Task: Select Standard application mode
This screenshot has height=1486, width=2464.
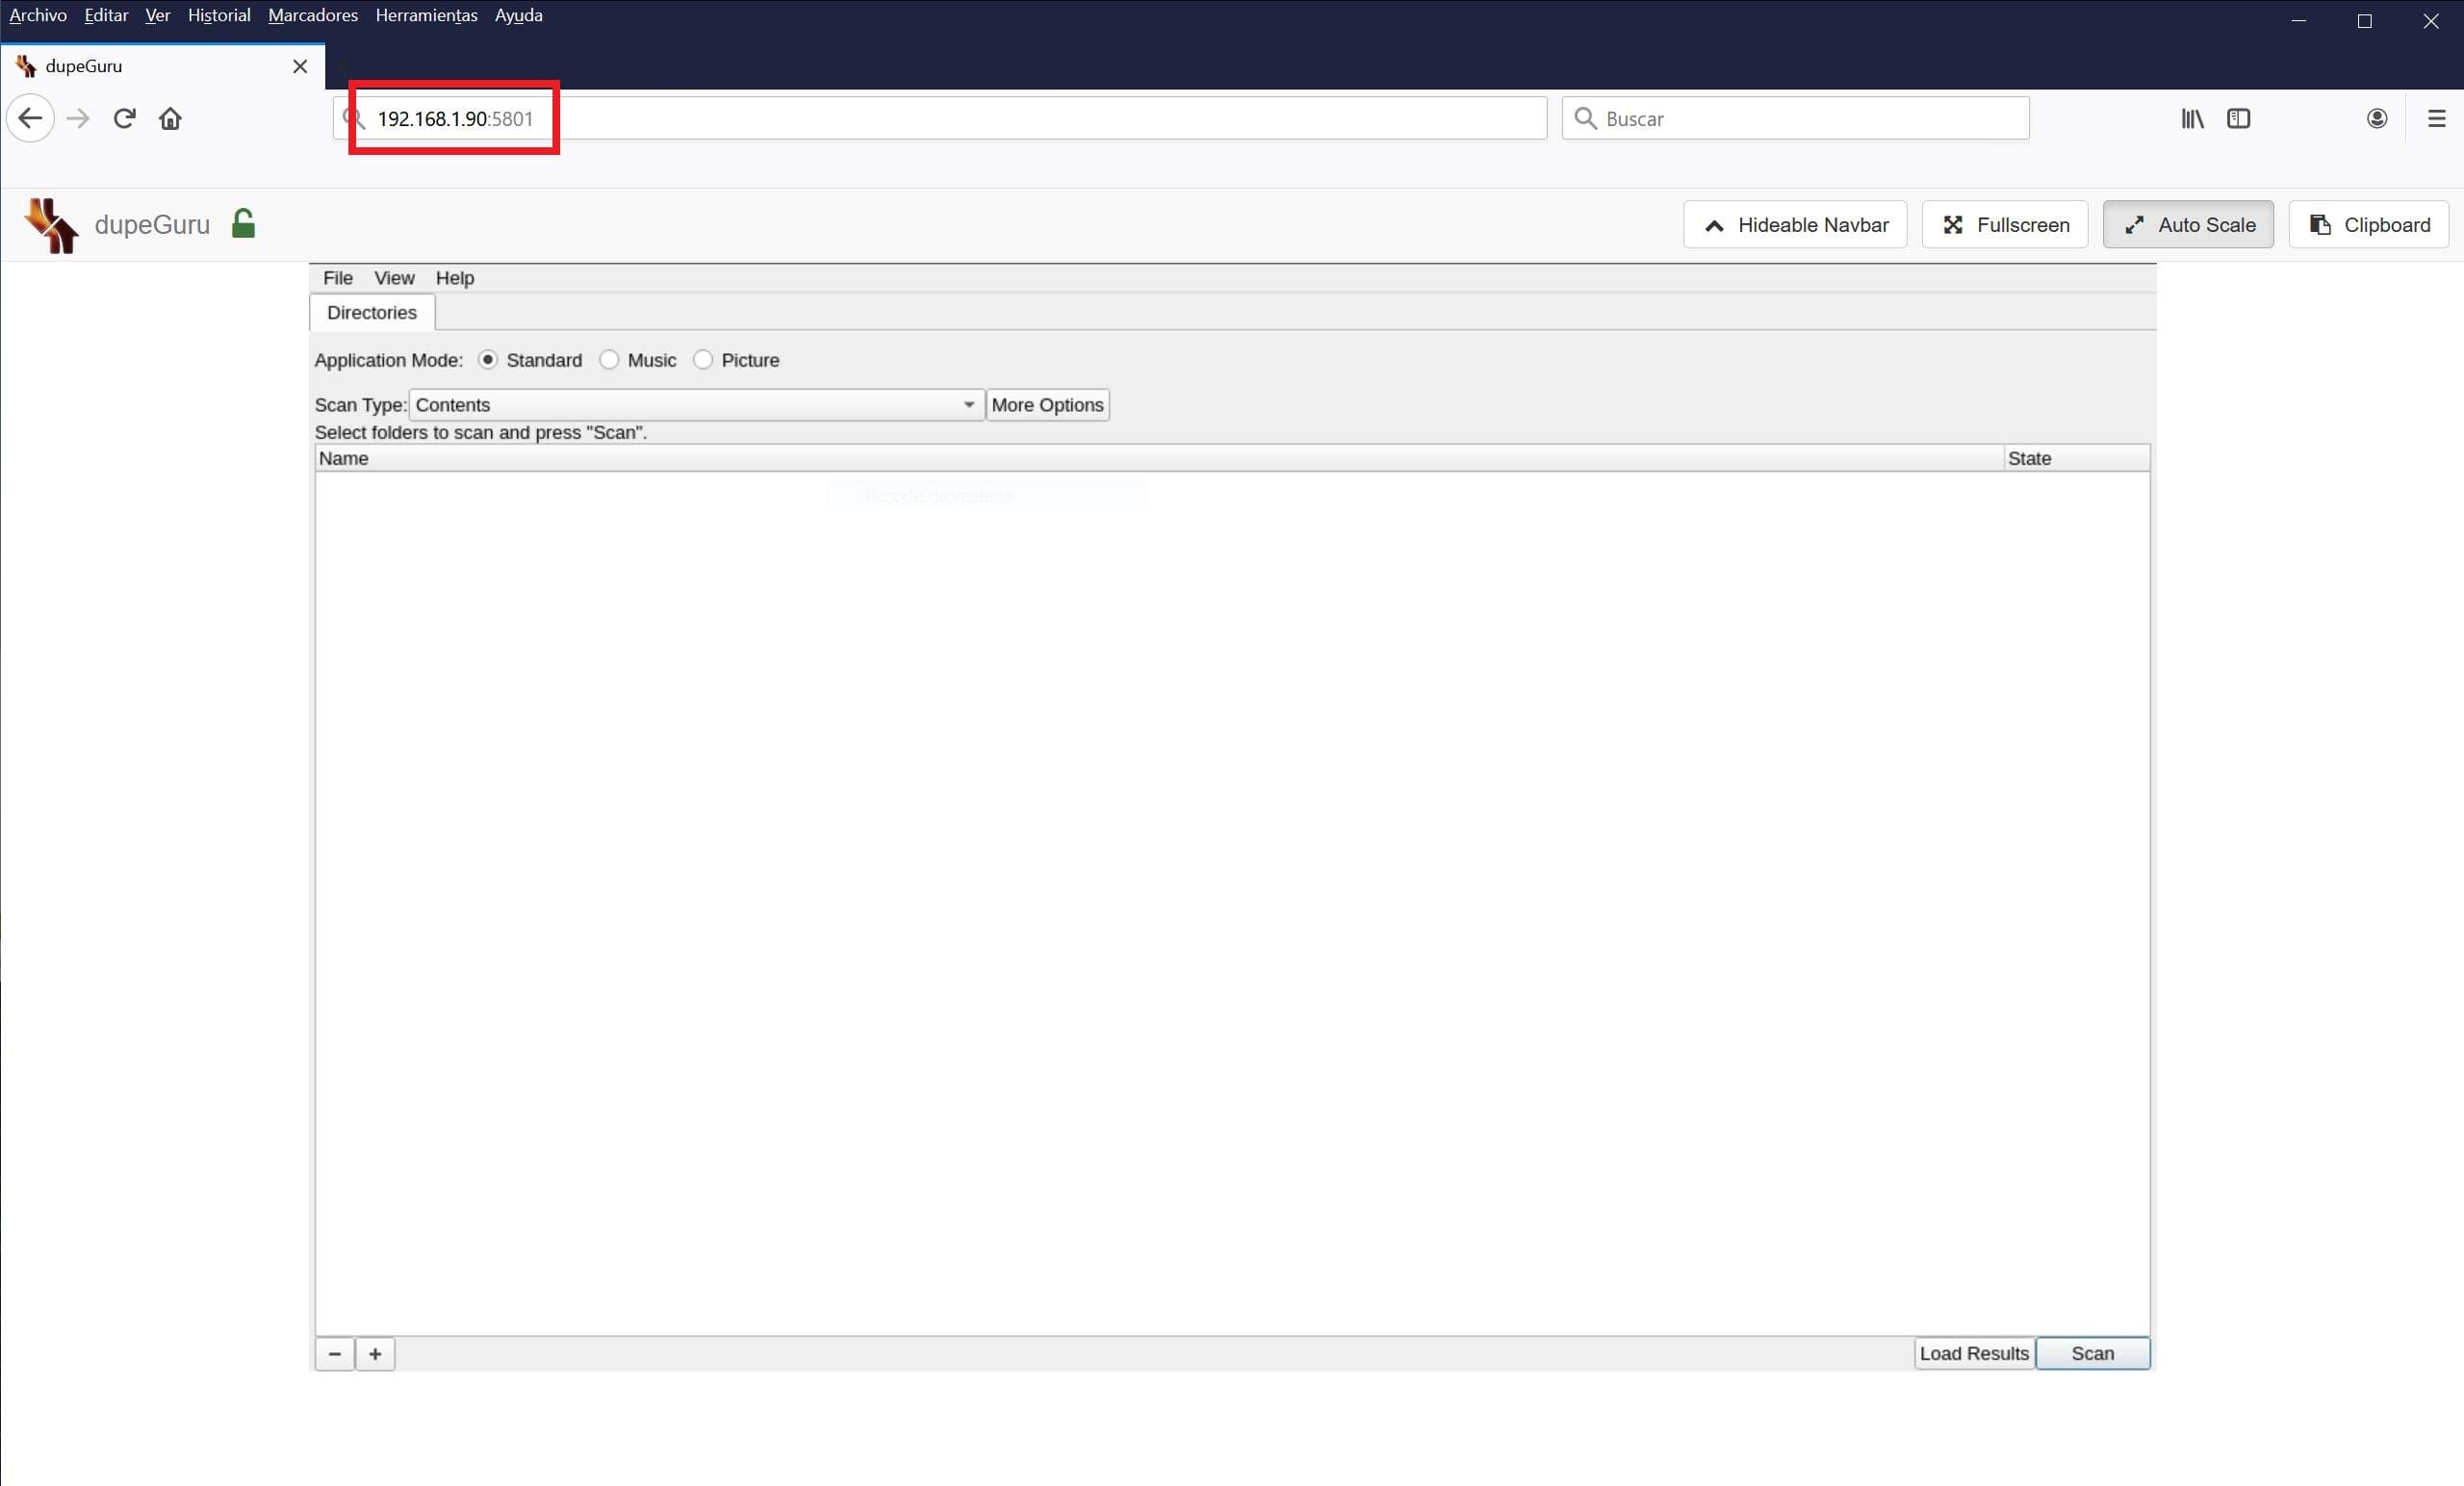Action: pyautogui.click(x=488, y=360)
